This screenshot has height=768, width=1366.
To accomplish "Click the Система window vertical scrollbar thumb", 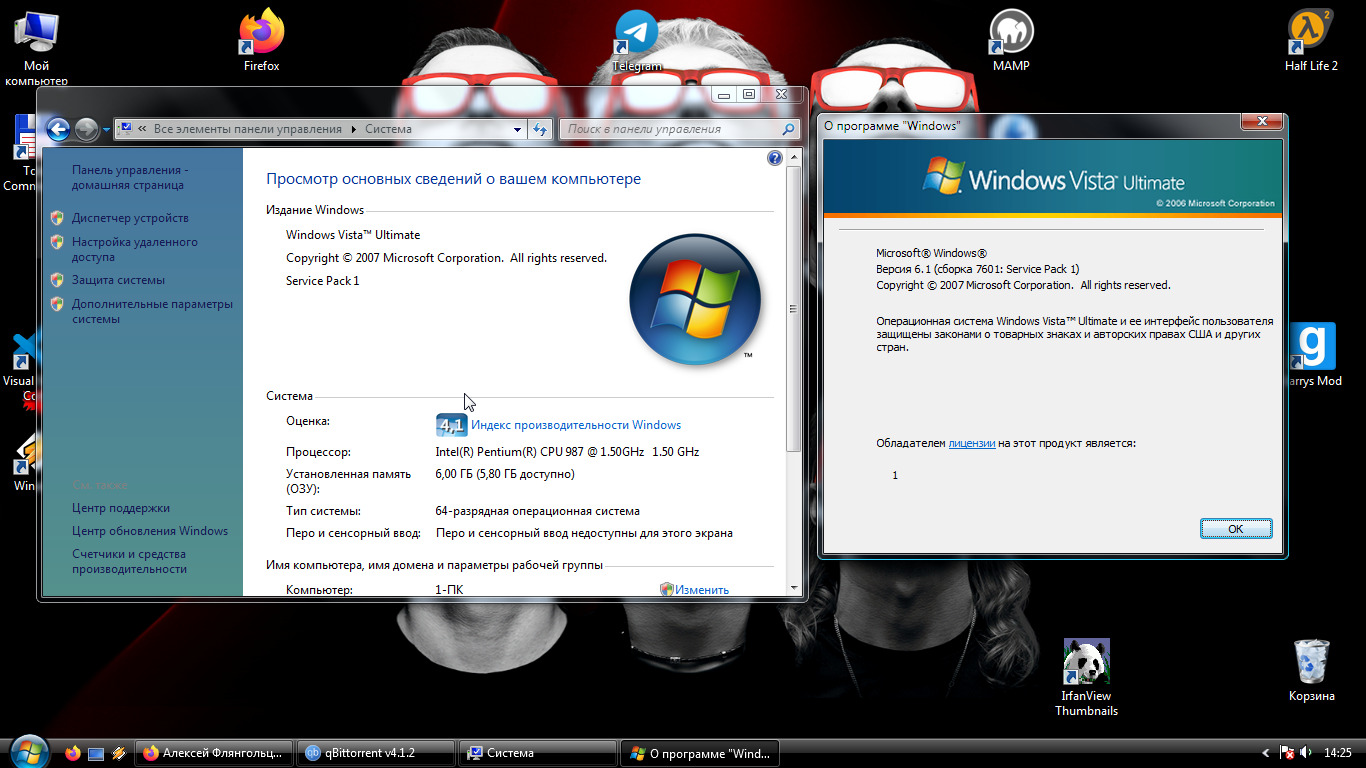I will pyautogui.click(x=794, y=309).
